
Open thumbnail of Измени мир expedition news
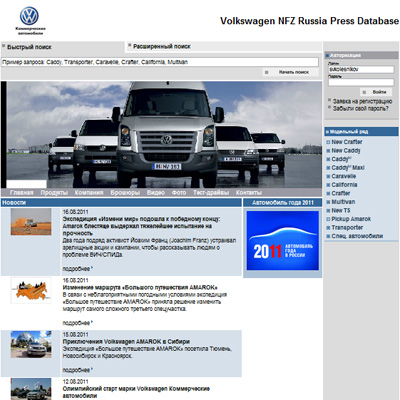31,222
